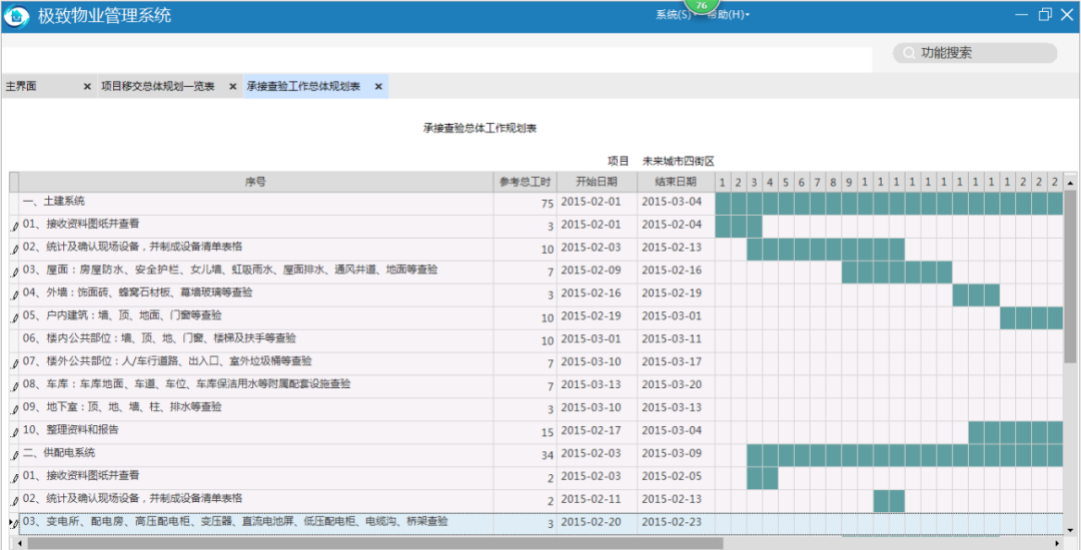Click the 参考总工时 column header

525,182
